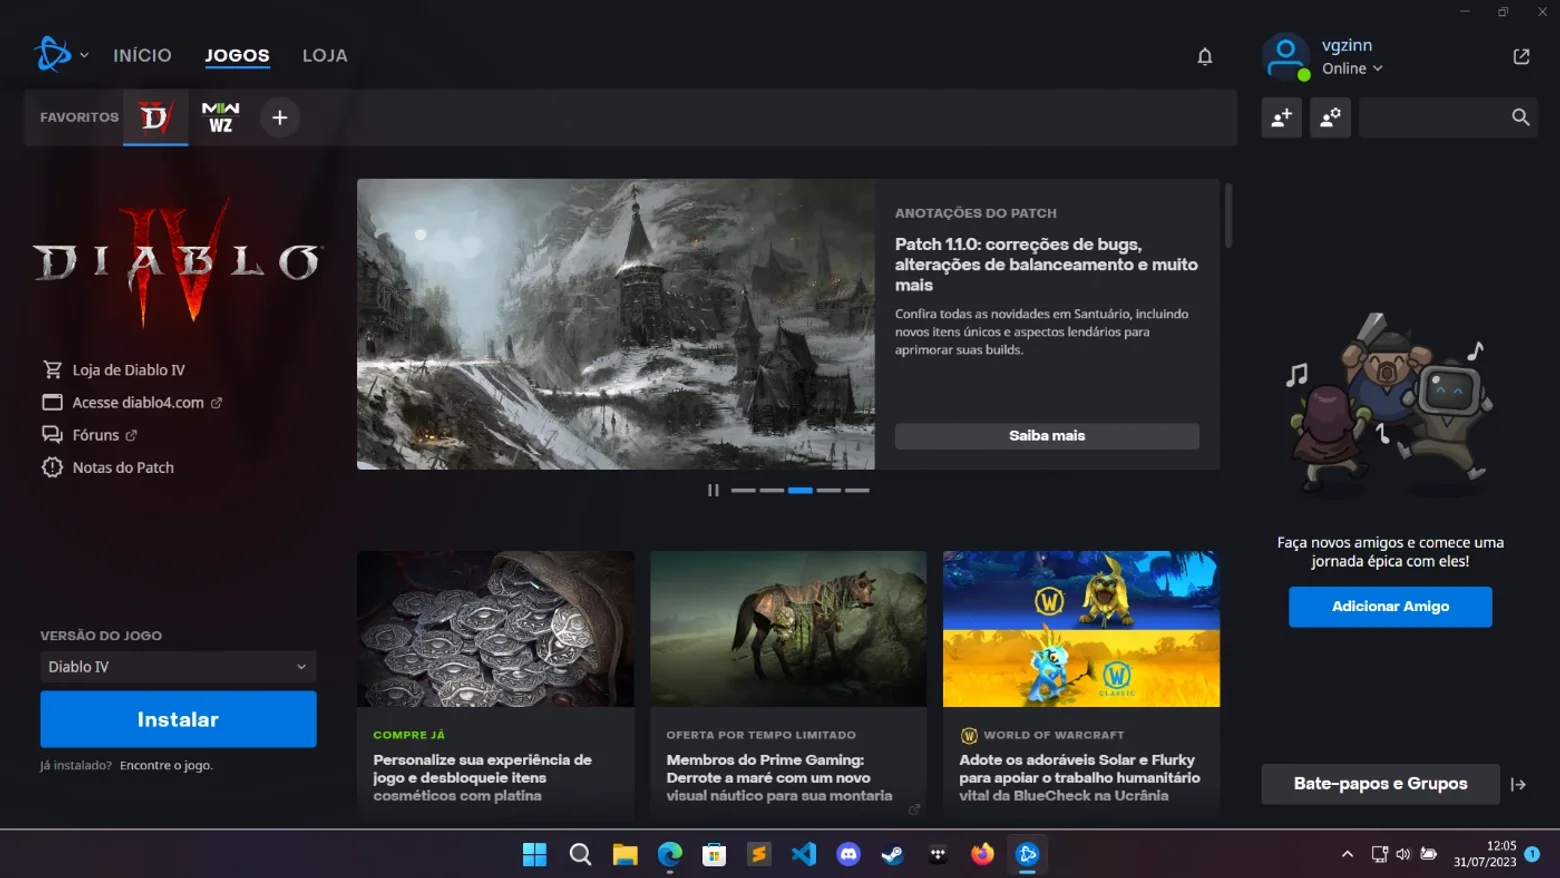Click the Saiba mais button
The height and width of the screenshot is (878, 1560).
[1047, 436]
